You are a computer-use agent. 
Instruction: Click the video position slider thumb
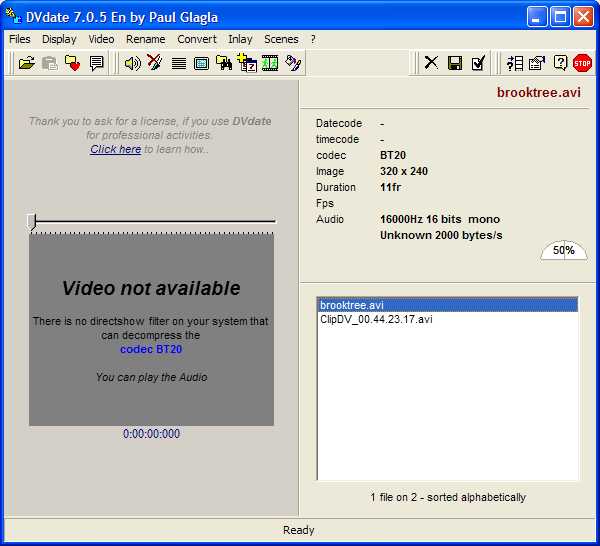point(32,222)
